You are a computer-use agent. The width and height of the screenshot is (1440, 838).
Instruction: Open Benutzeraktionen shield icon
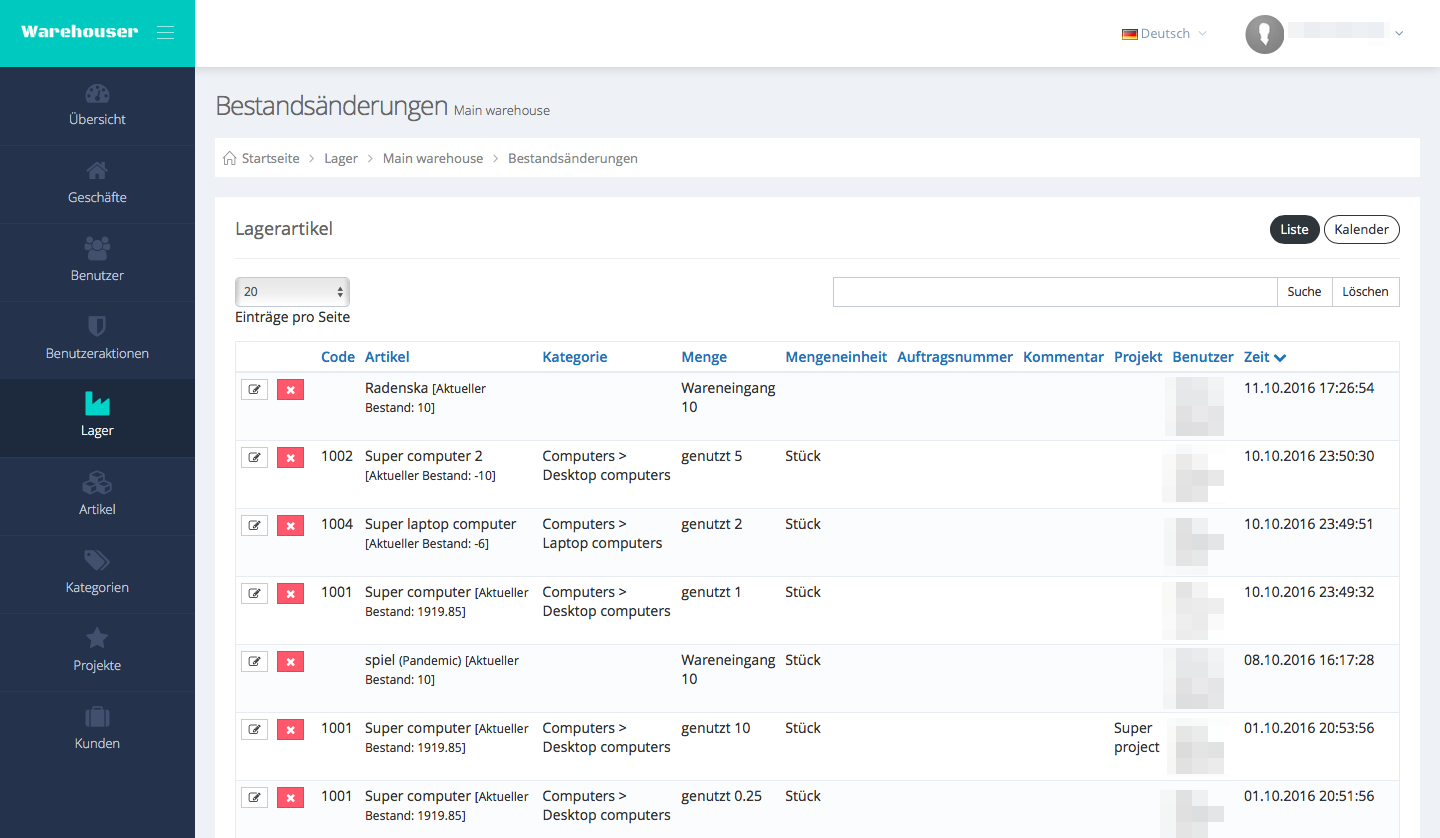click(97, 327)
